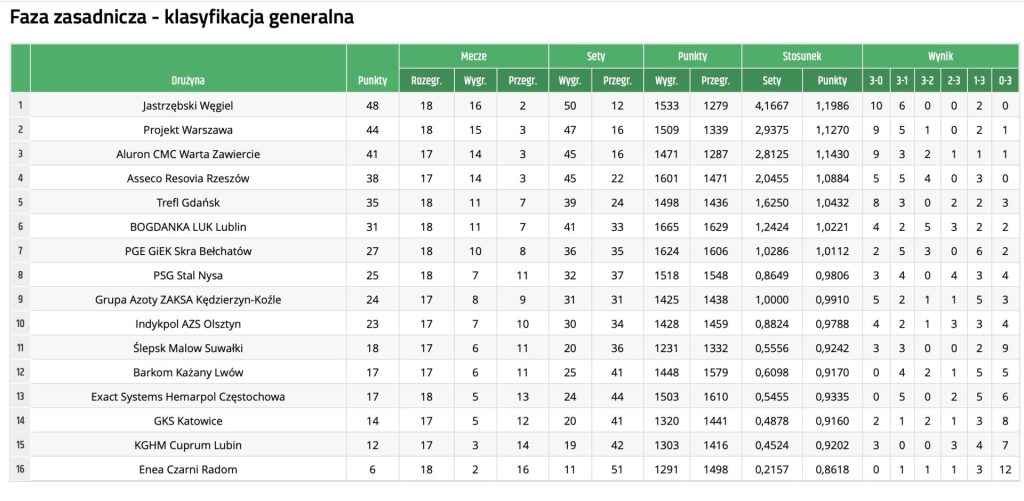Click the 3-0 result column header

(x=876, y=81)
